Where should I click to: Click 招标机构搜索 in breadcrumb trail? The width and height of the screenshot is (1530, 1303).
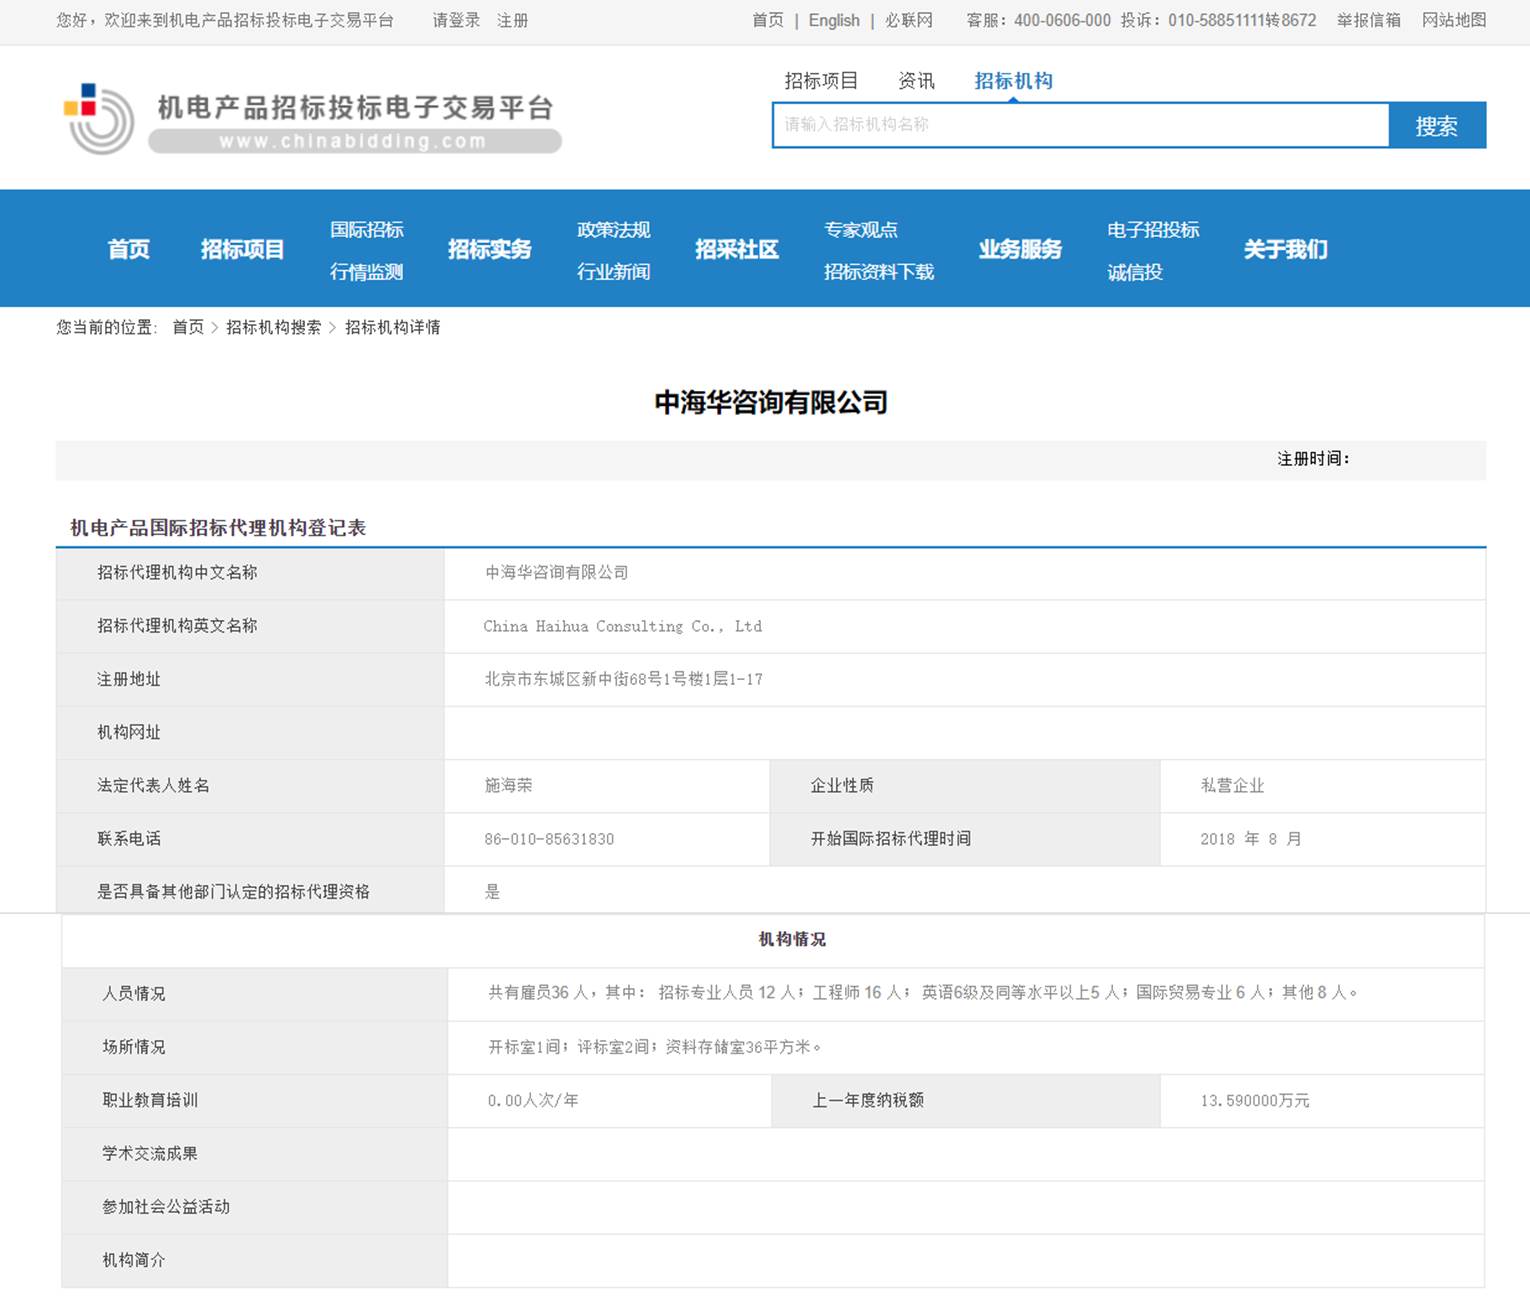coord(273,327)
